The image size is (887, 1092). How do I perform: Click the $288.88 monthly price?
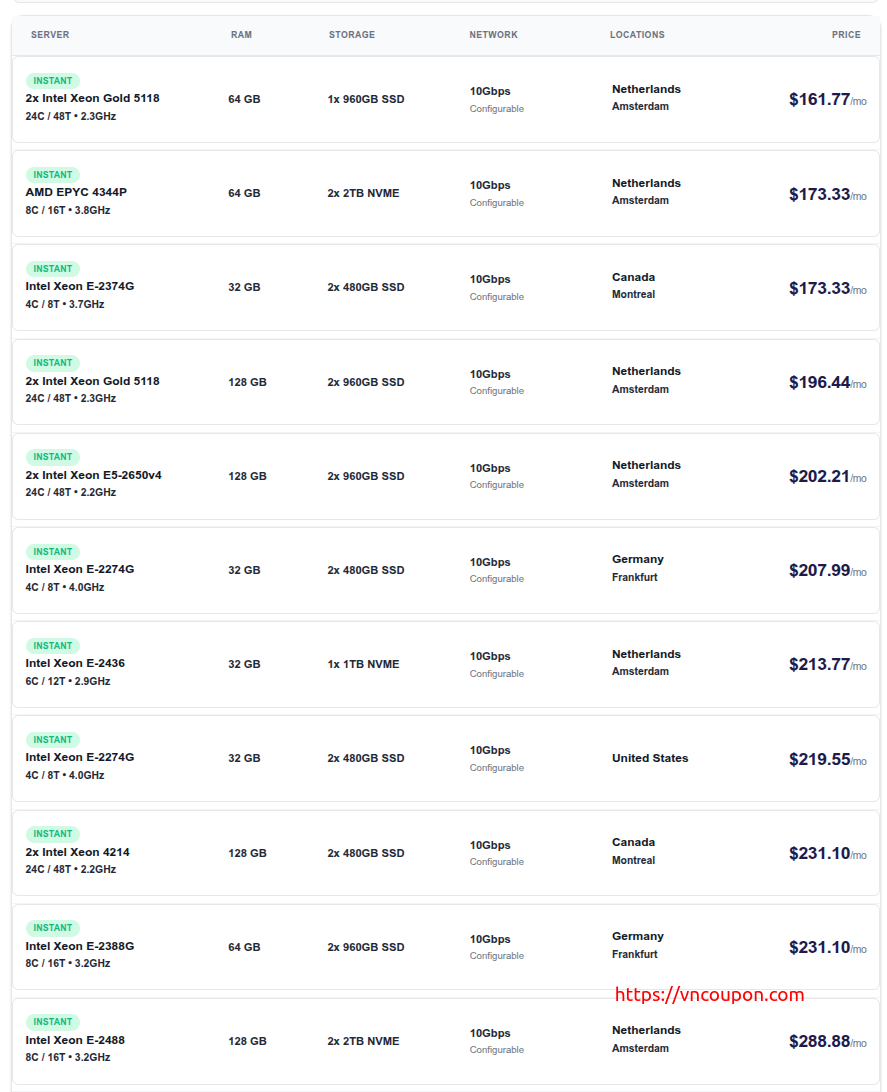click(x=819, y=1042)
